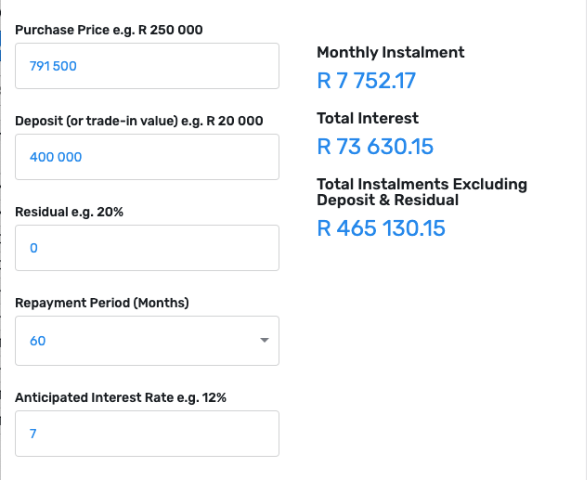
Task: Click the Repayment Period dropdown arrow
Action: coord(264,340)
